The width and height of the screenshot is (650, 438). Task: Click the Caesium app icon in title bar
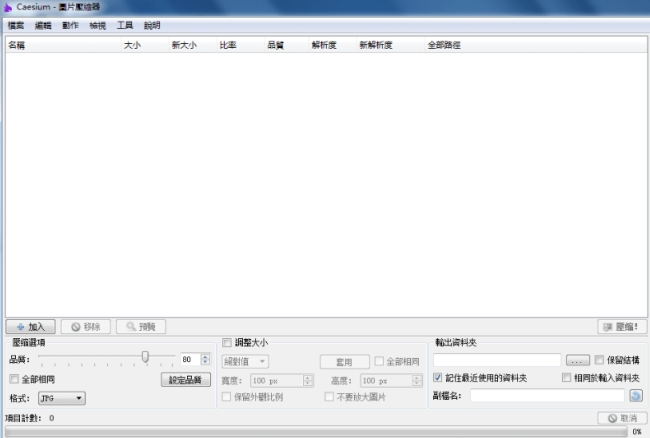[x=7, y=7]
